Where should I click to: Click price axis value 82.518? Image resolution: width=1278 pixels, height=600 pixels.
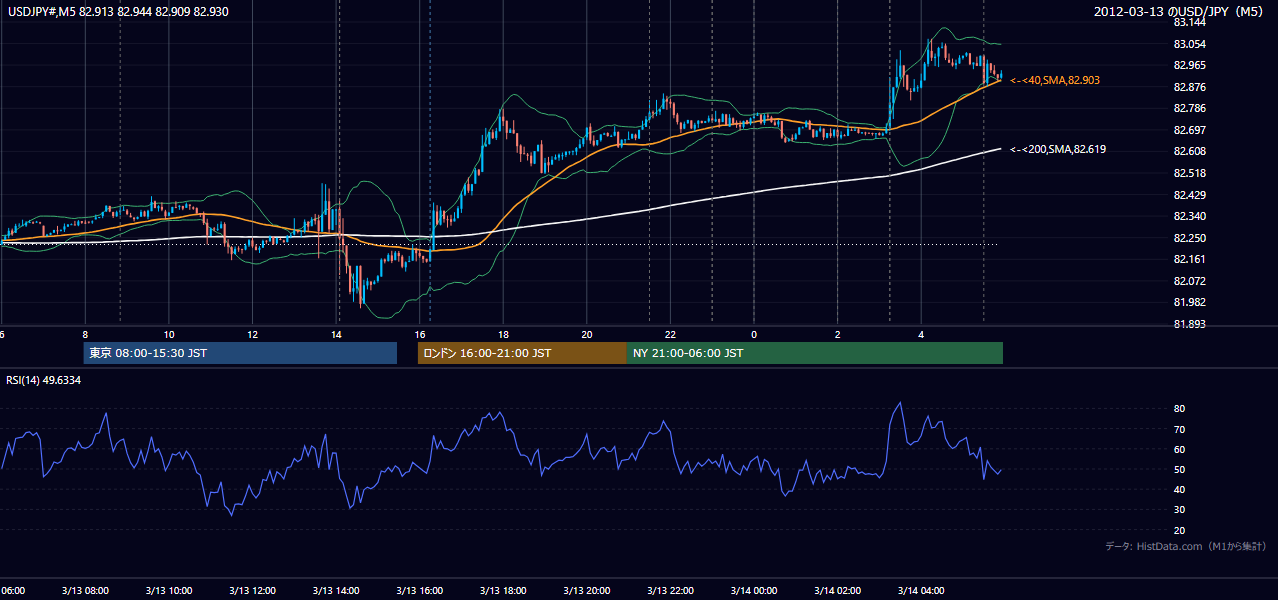1189,173
